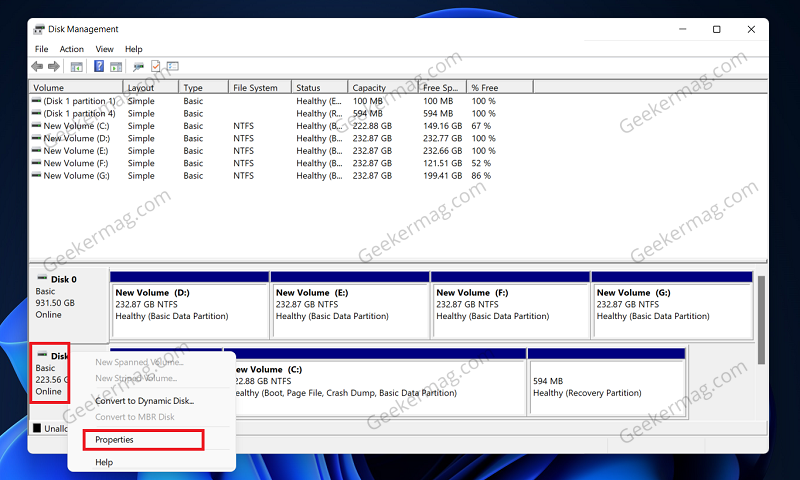Screen dimensions: 800x480
Task: Click the Forward arrow in the toolbar
Action: (x=54, y=66)
